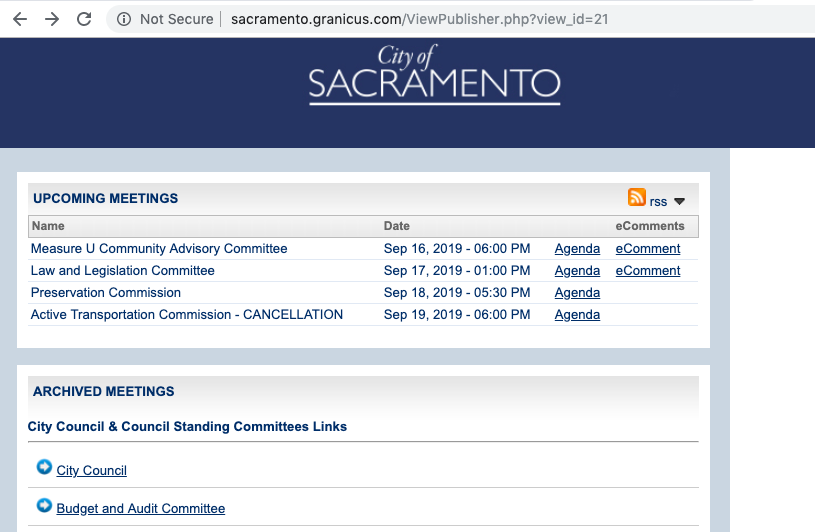815x532 pixels.
Task: Click the Name column header
Action: (48, 226)
